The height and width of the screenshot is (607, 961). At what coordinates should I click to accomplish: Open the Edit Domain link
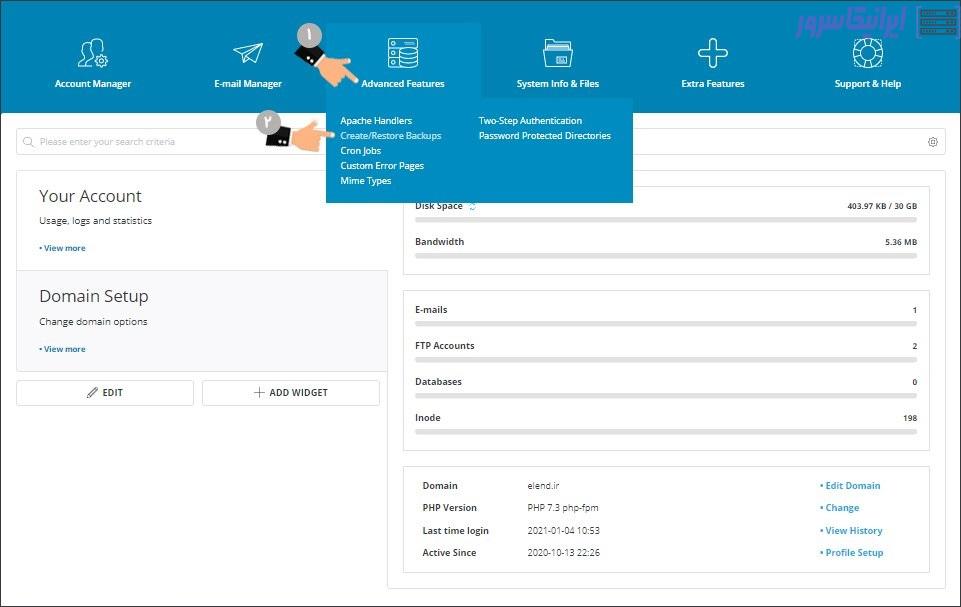[851, 486]
